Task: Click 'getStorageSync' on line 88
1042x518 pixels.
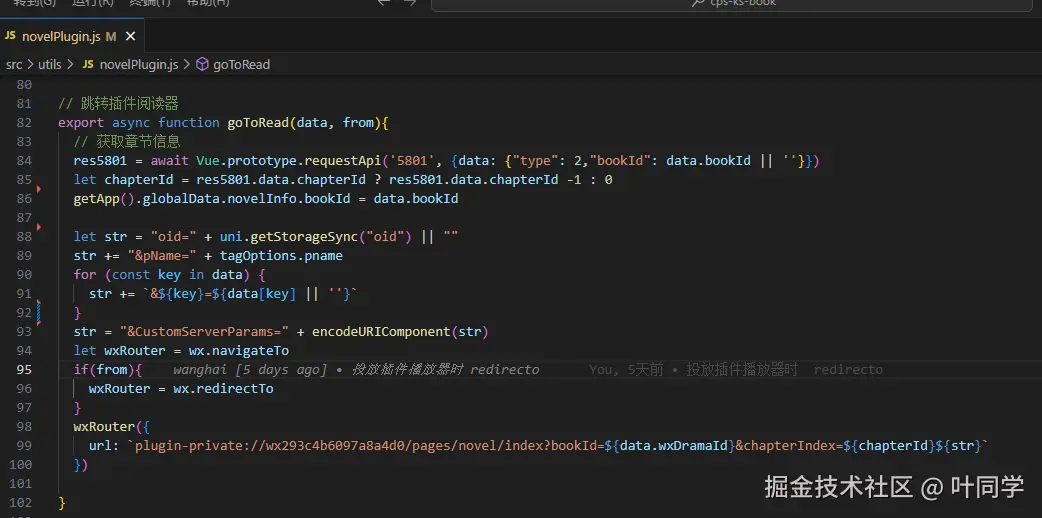Action: point(304,237)
